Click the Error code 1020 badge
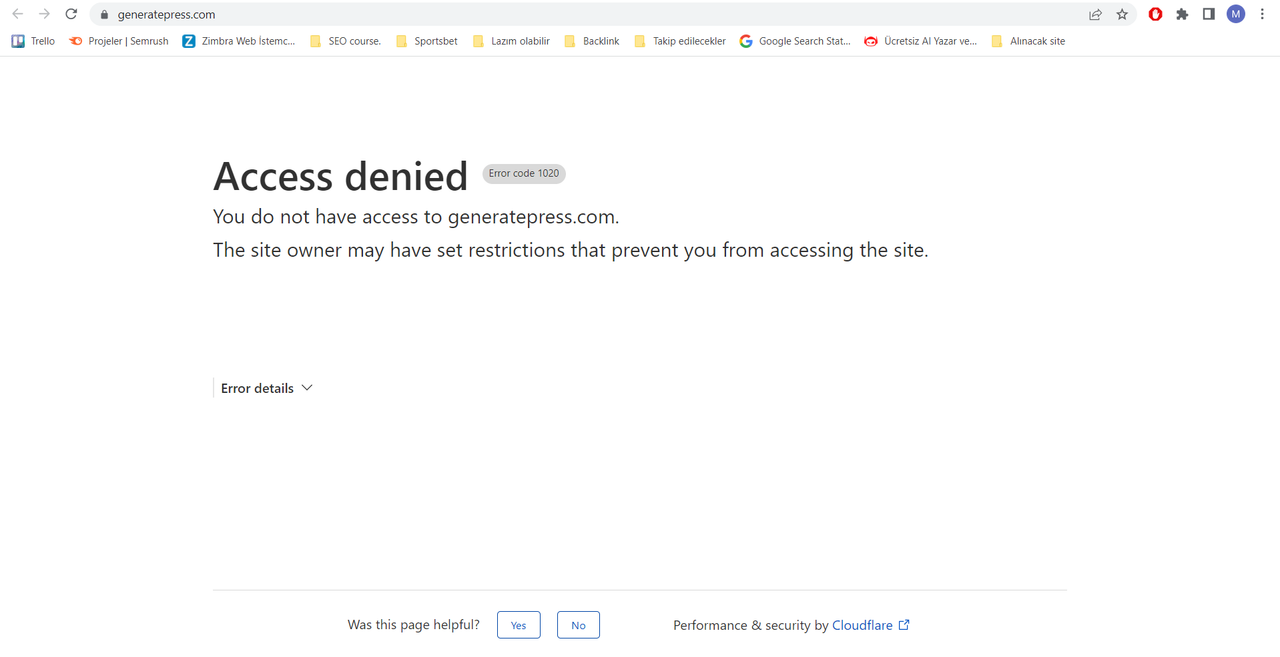1280x657 pixels. 524,173
